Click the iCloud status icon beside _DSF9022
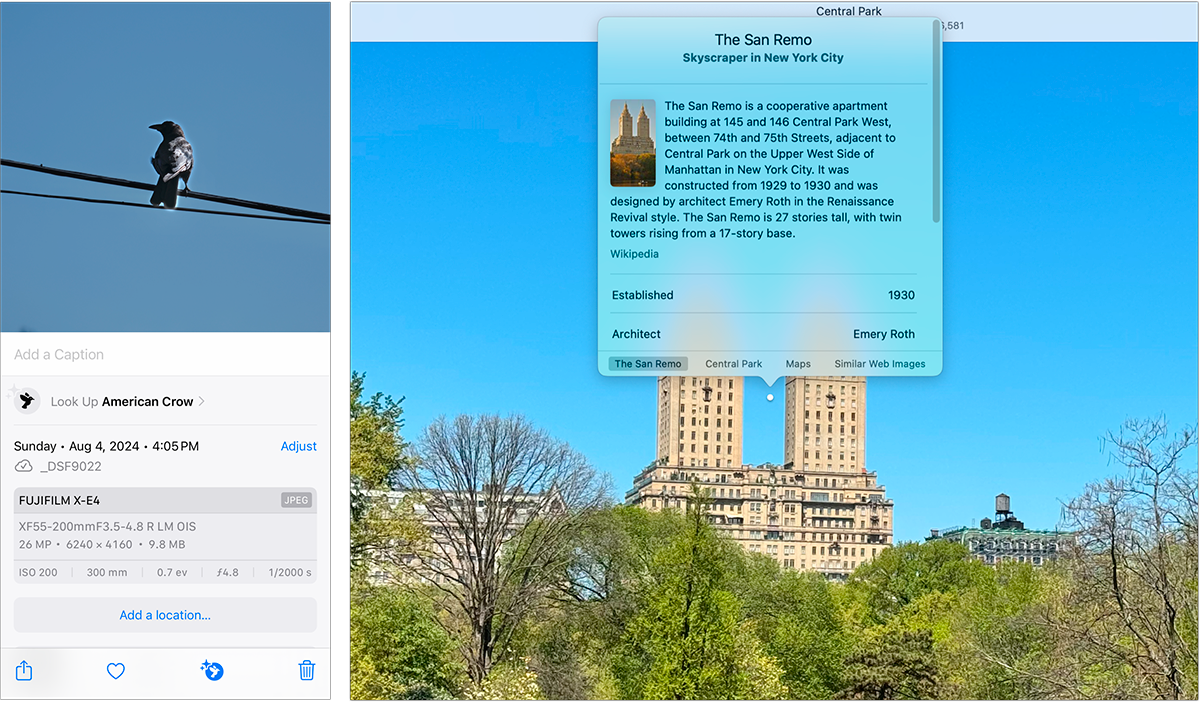This screenshot has height=702, width=1200. pos(25,466)
